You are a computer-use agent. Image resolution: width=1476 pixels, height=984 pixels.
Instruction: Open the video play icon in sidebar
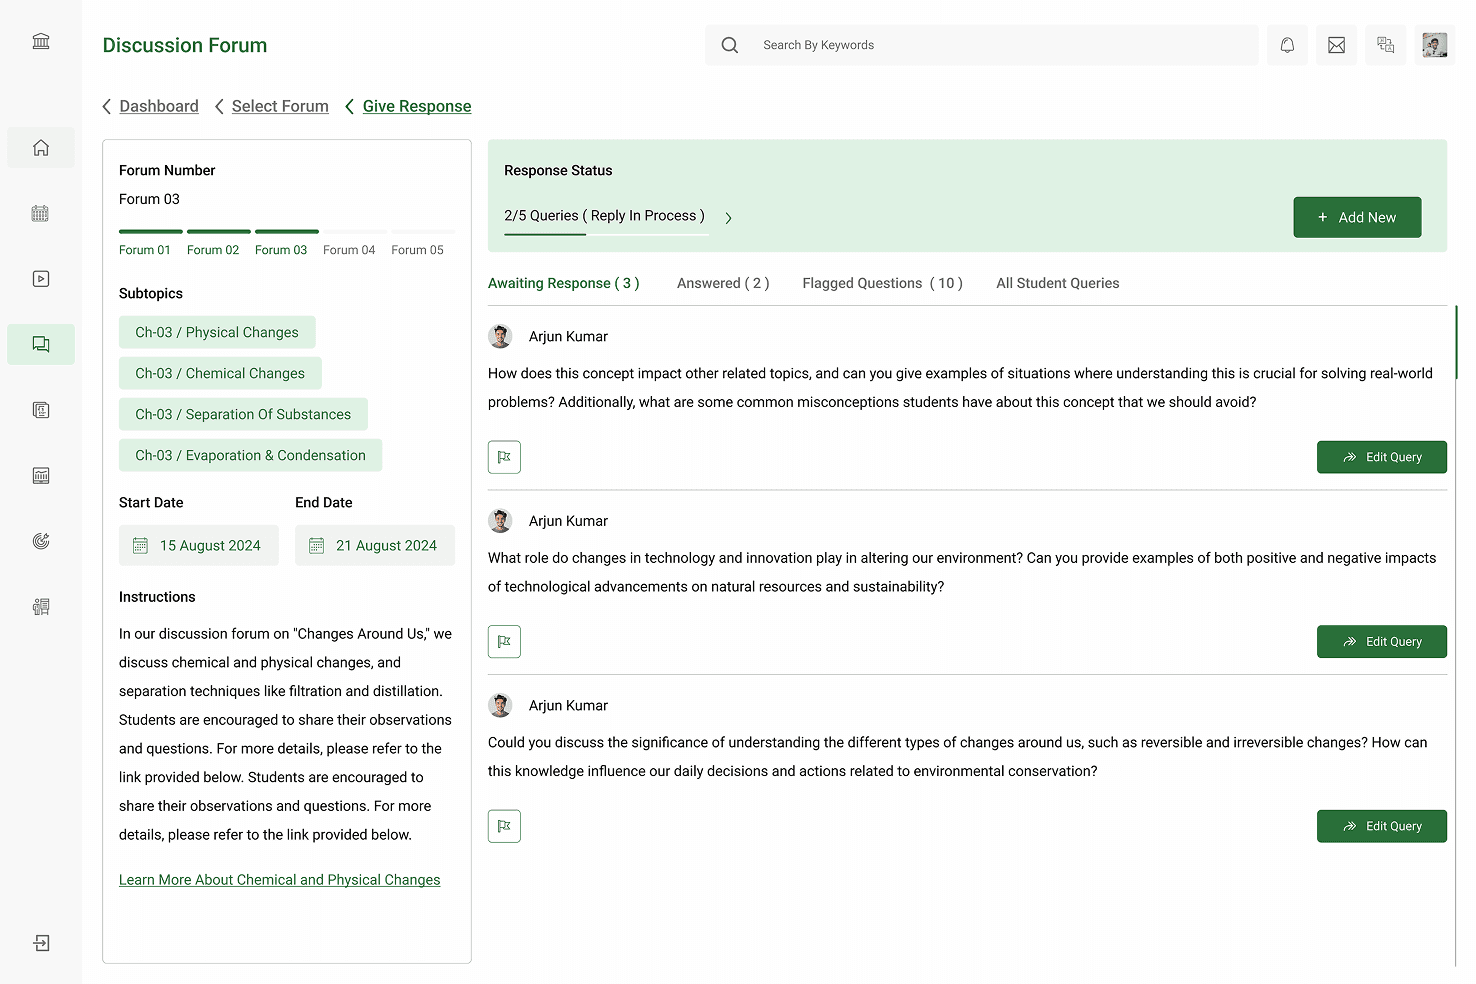coord(41,279)
